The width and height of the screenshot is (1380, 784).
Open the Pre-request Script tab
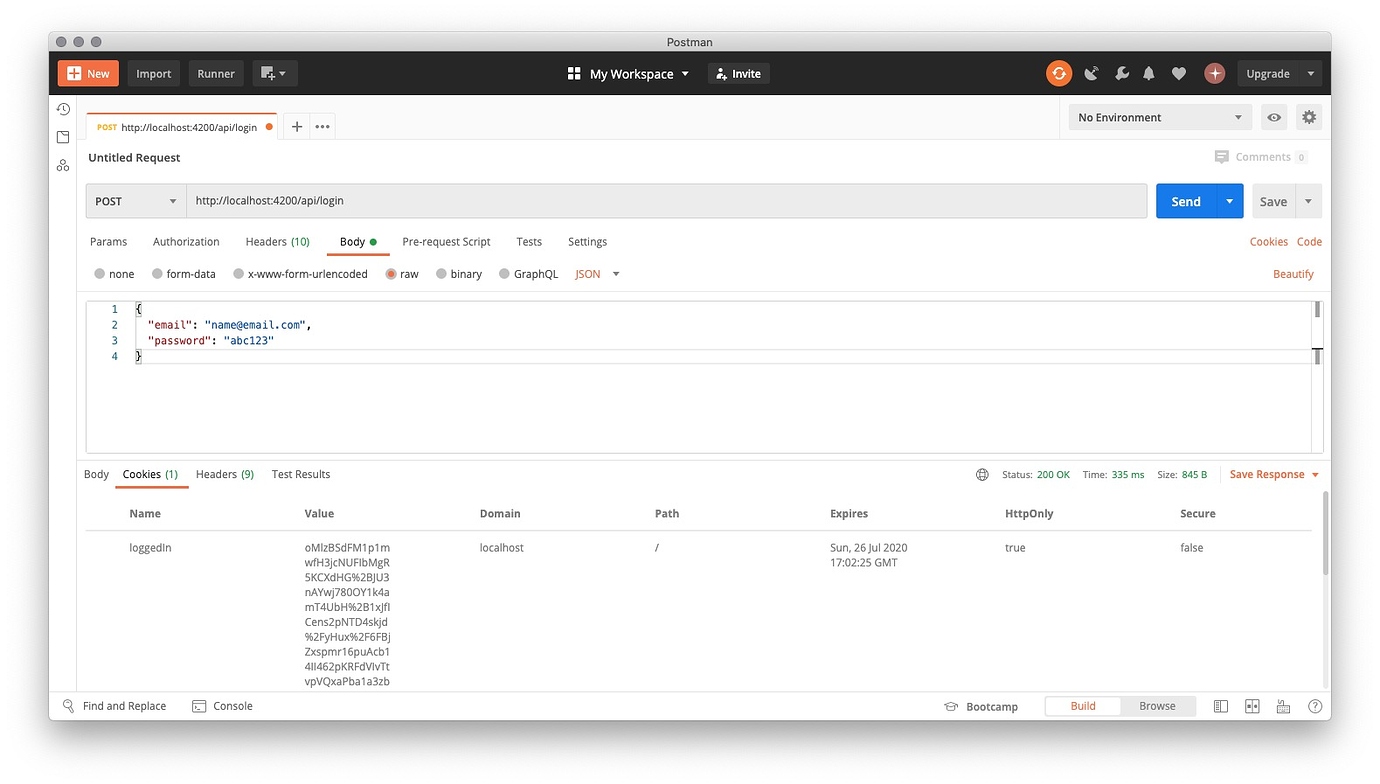pyautogui.click(x=446, y=242)
